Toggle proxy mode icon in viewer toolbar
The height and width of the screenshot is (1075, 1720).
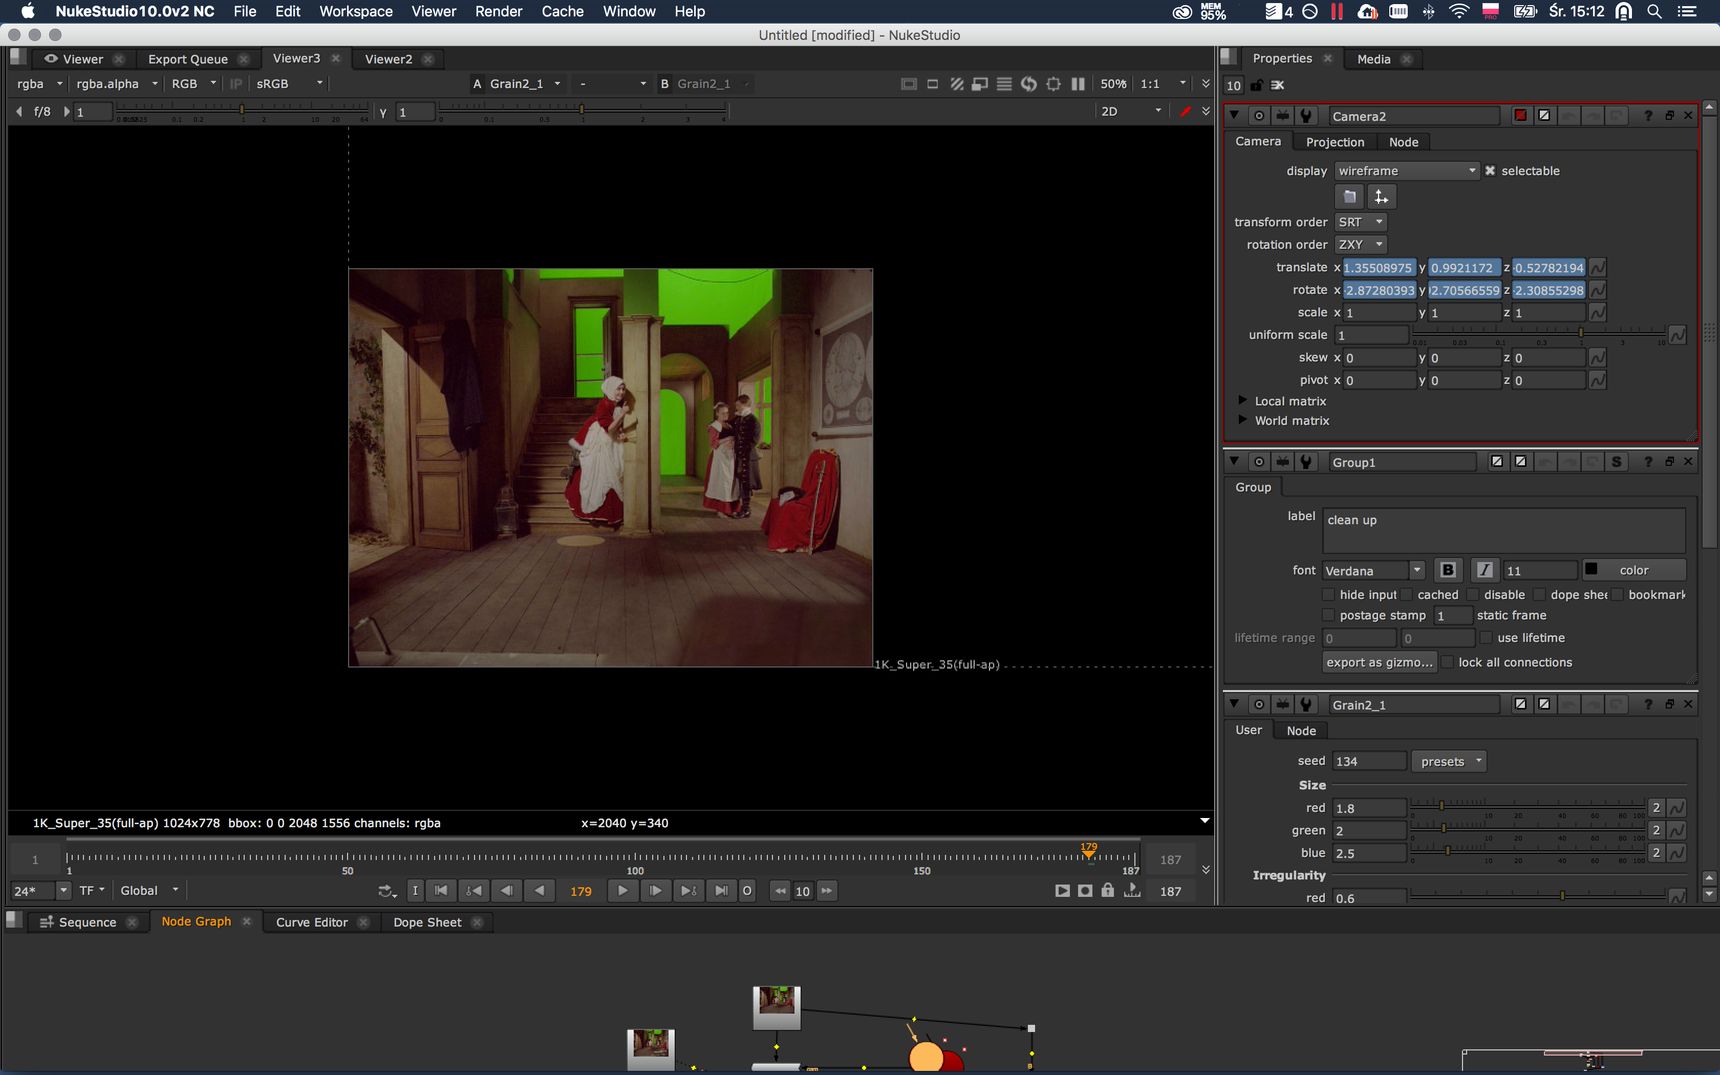[980, 84]
